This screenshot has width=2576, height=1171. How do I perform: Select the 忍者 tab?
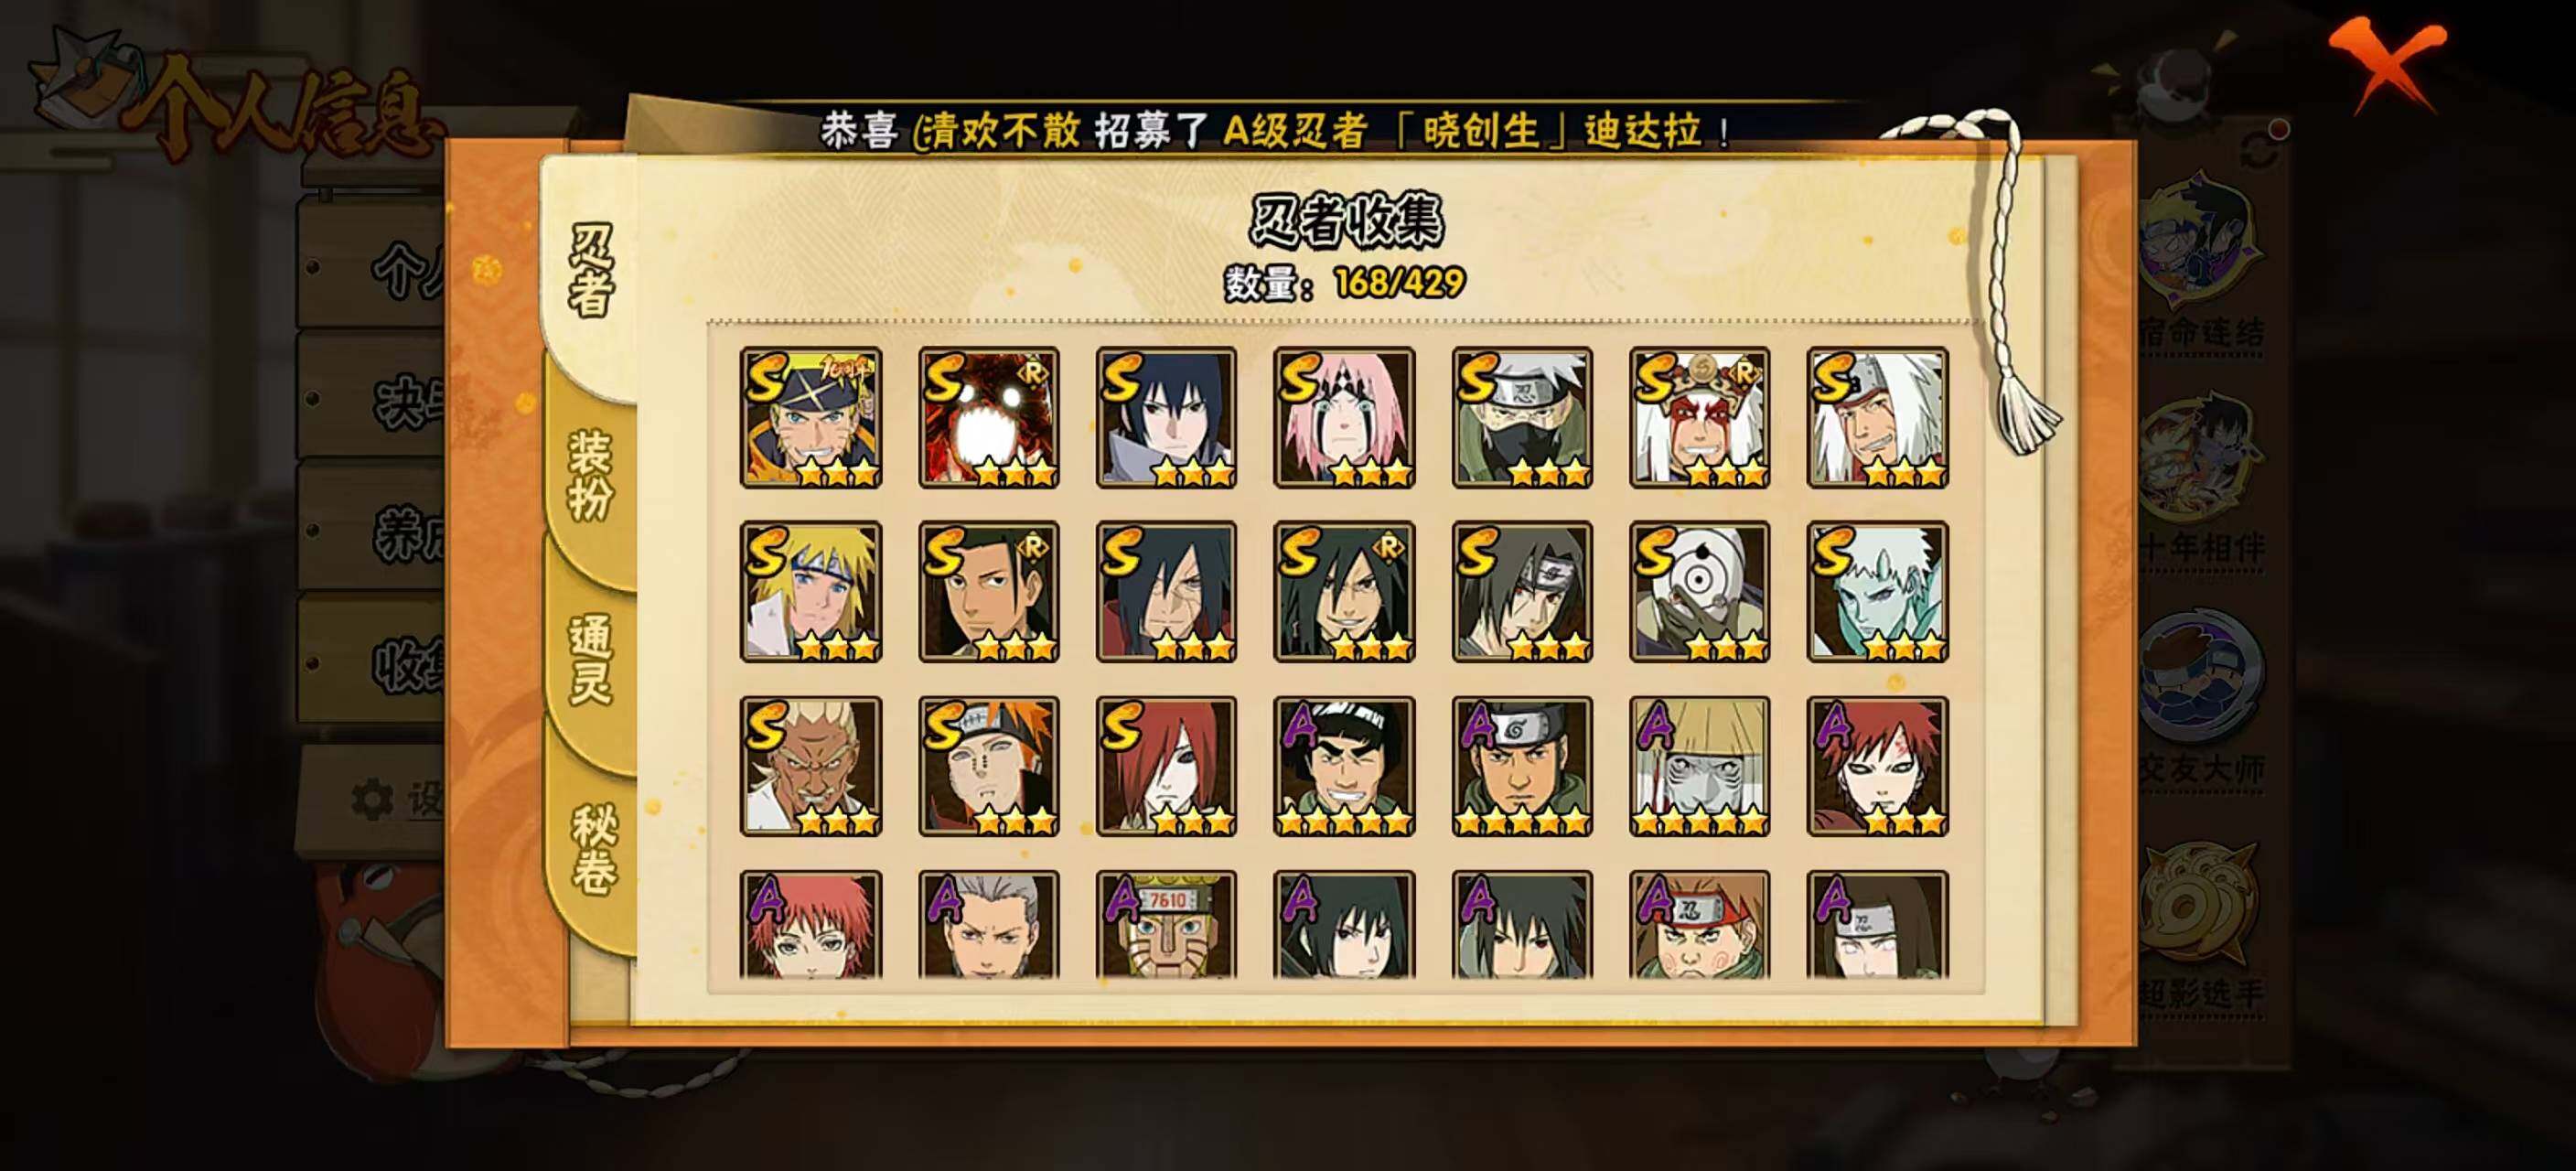click(590, 270)
